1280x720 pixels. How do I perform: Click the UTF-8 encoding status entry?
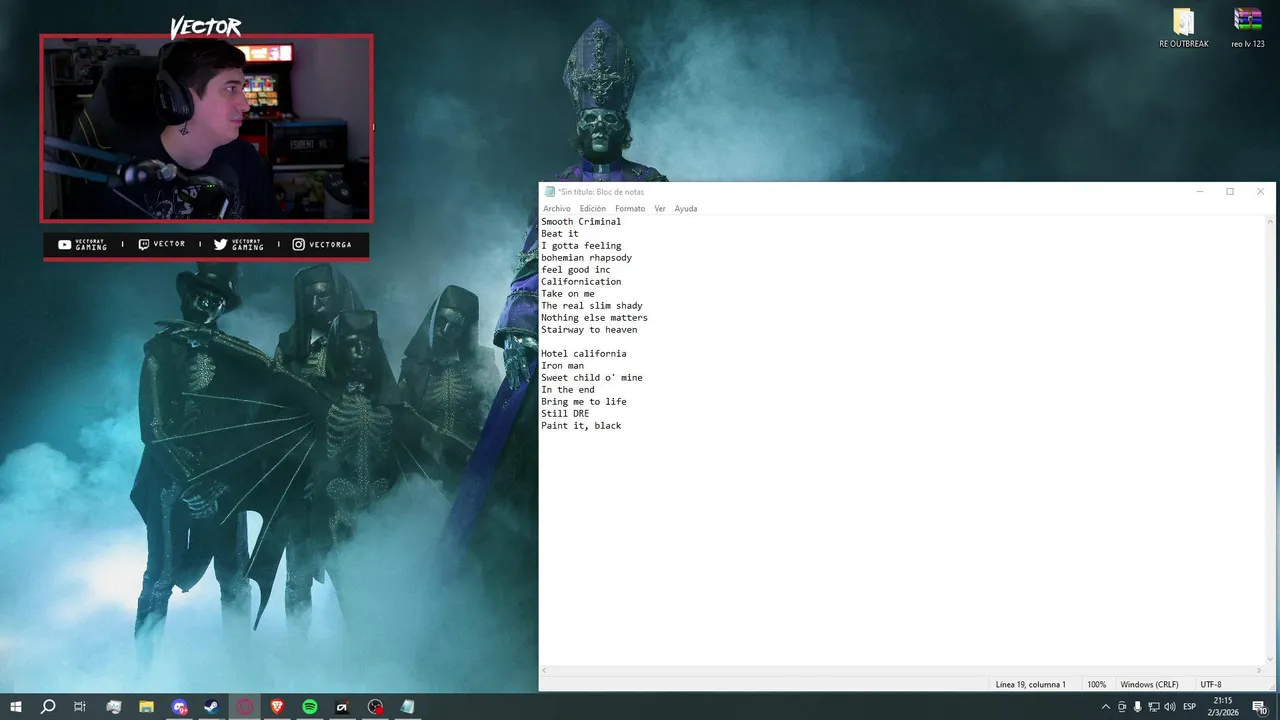(x=1211, y=685)
